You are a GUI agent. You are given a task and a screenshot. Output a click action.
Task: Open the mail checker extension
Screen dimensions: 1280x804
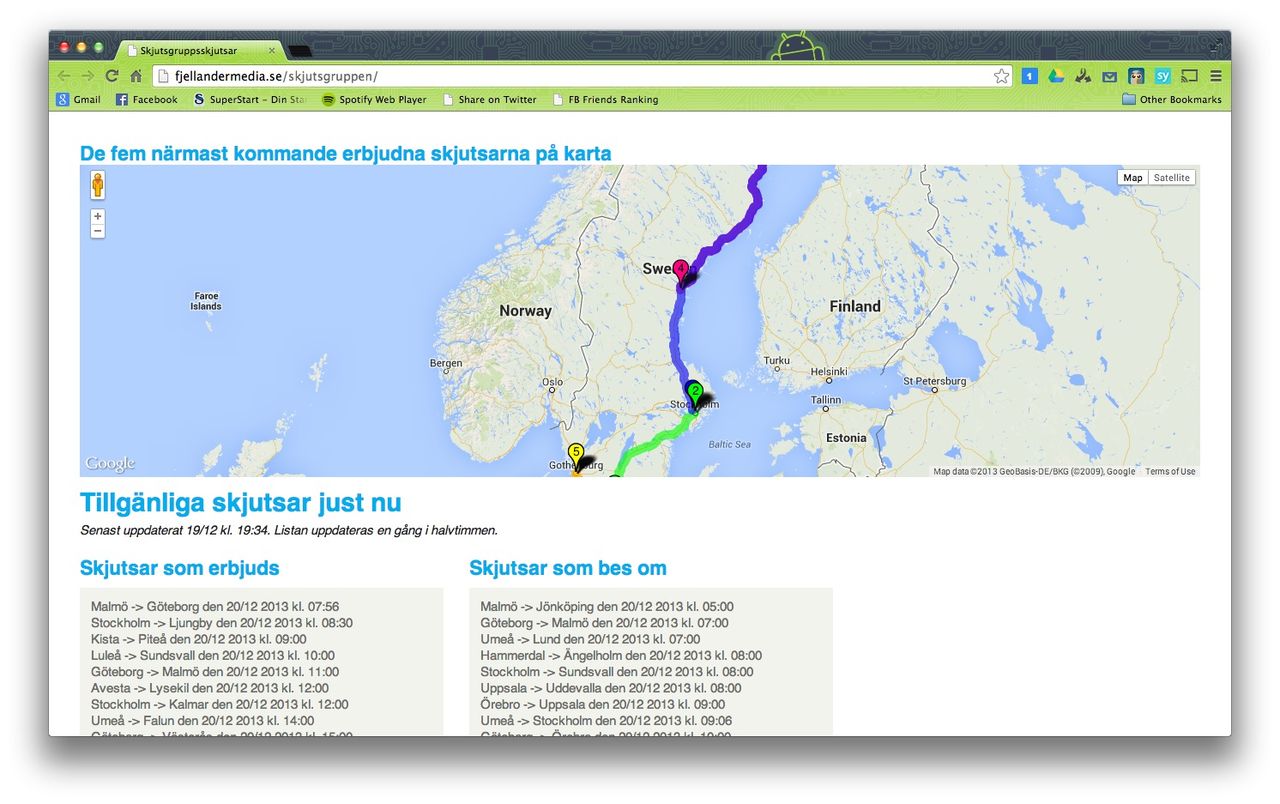tap(1110, 76)
